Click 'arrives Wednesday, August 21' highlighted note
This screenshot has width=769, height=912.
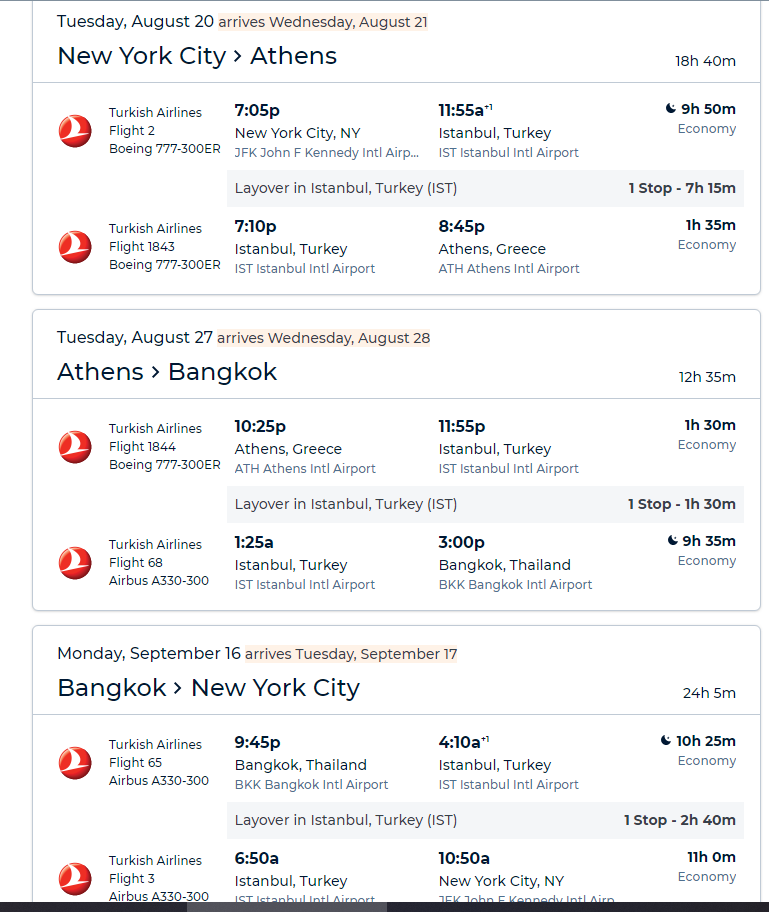click(x=323, y=22)
